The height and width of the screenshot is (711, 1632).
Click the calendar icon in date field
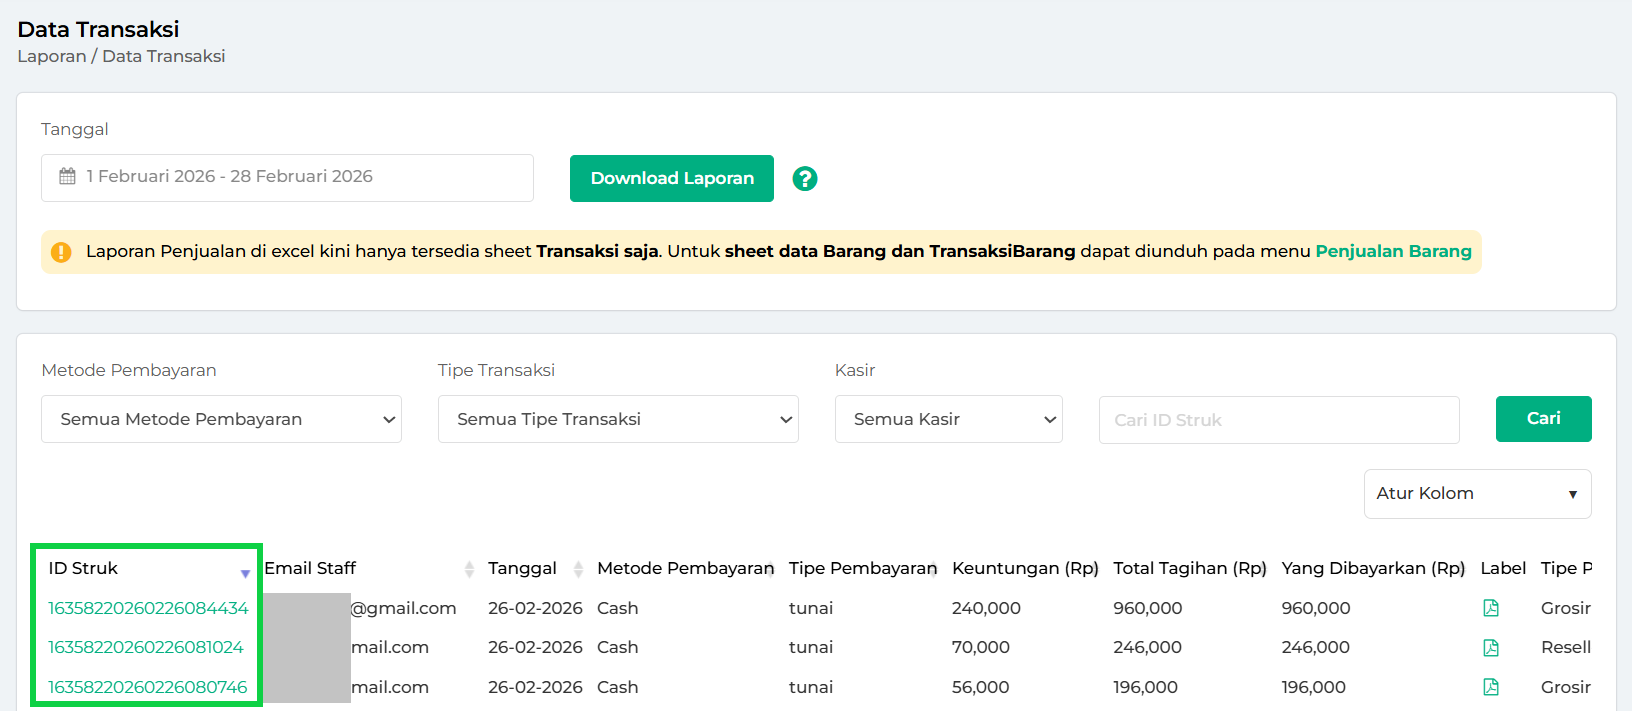[68, 177]
